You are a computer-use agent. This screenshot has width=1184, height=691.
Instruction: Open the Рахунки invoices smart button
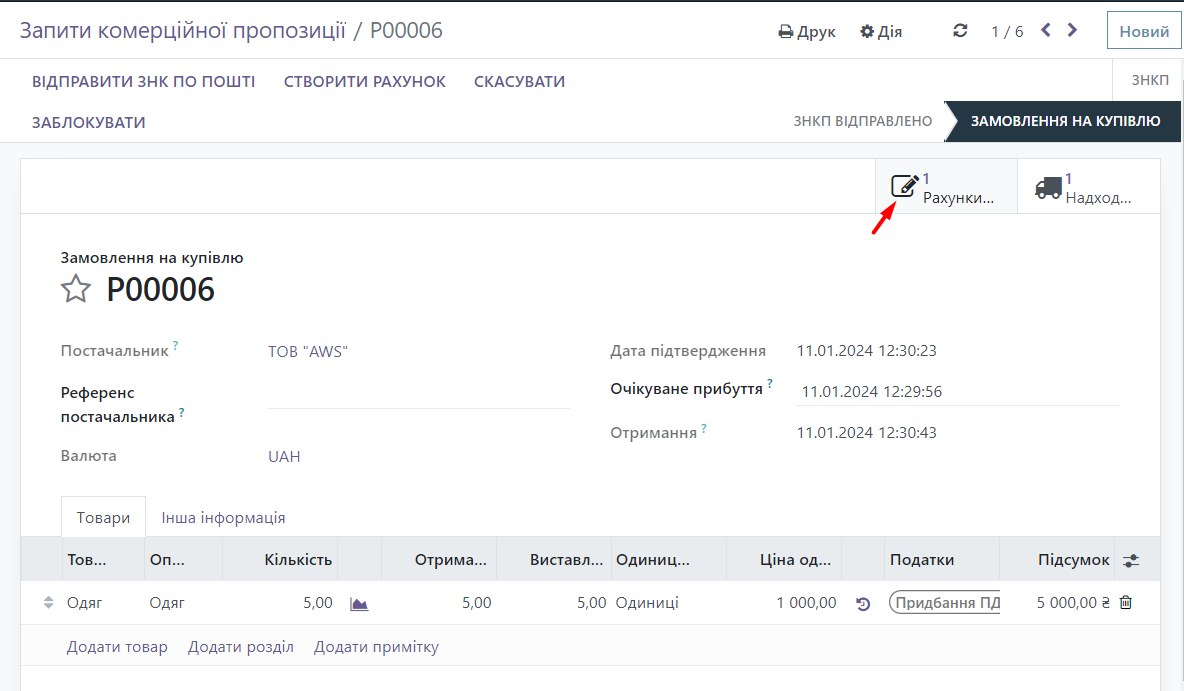pyautogui.click(x=945, y=187)
